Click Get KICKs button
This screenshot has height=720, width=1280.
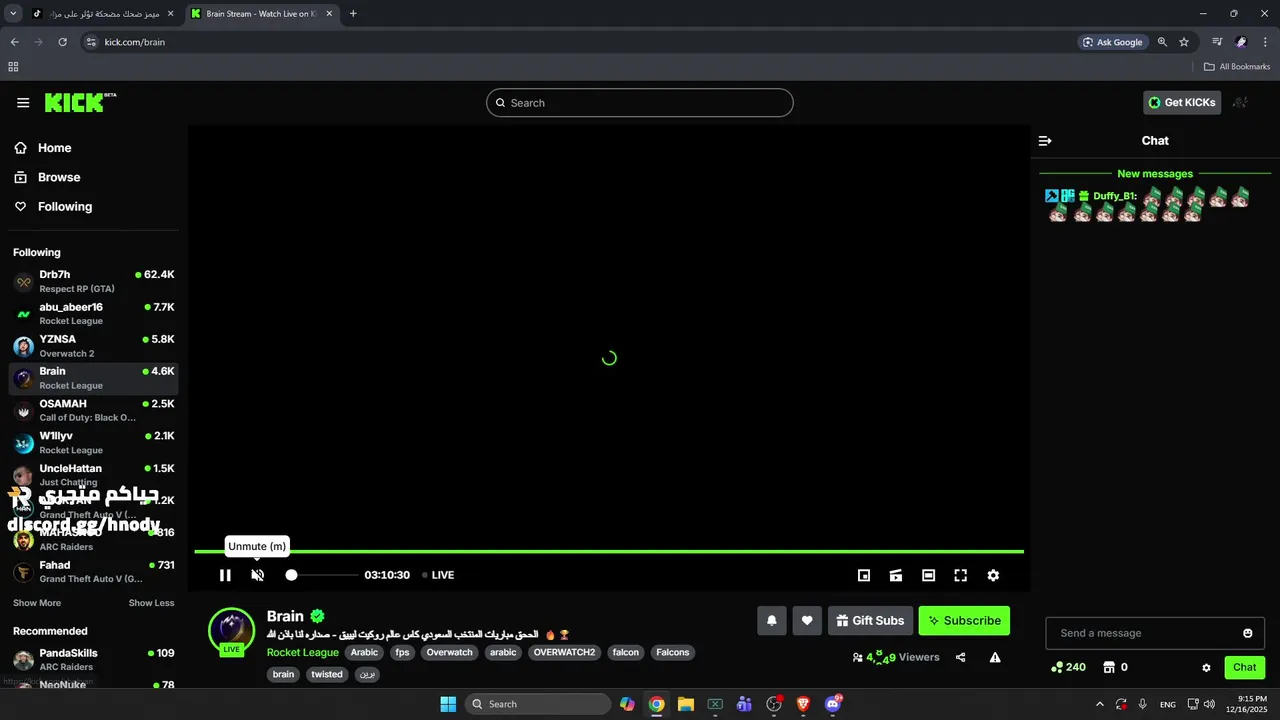1182,102
